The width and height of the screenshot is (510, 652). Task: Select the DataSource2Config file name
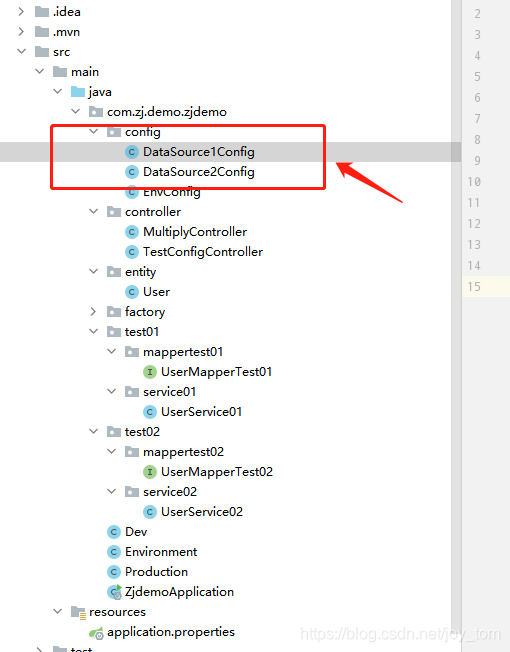tap(199, 172)
